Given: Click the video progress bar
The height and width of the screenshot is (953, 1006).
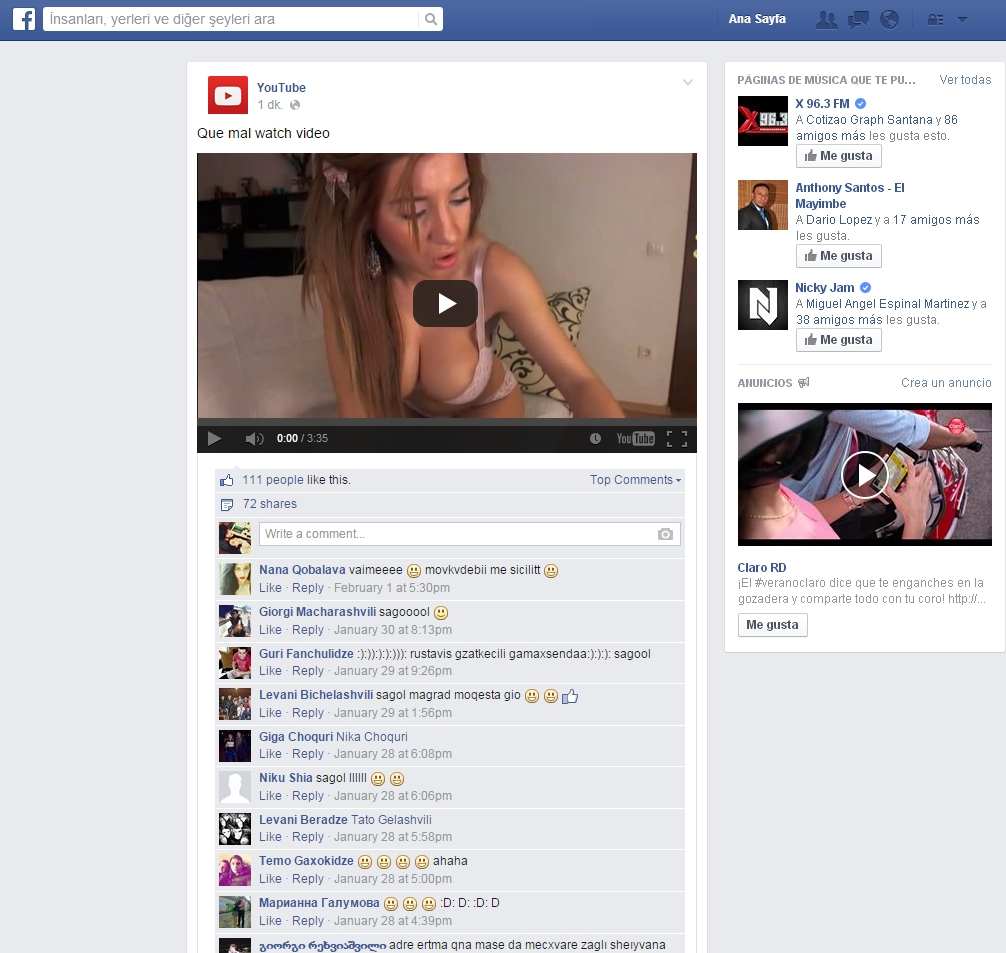Looking at the screenshot, I should coord(446,422).
